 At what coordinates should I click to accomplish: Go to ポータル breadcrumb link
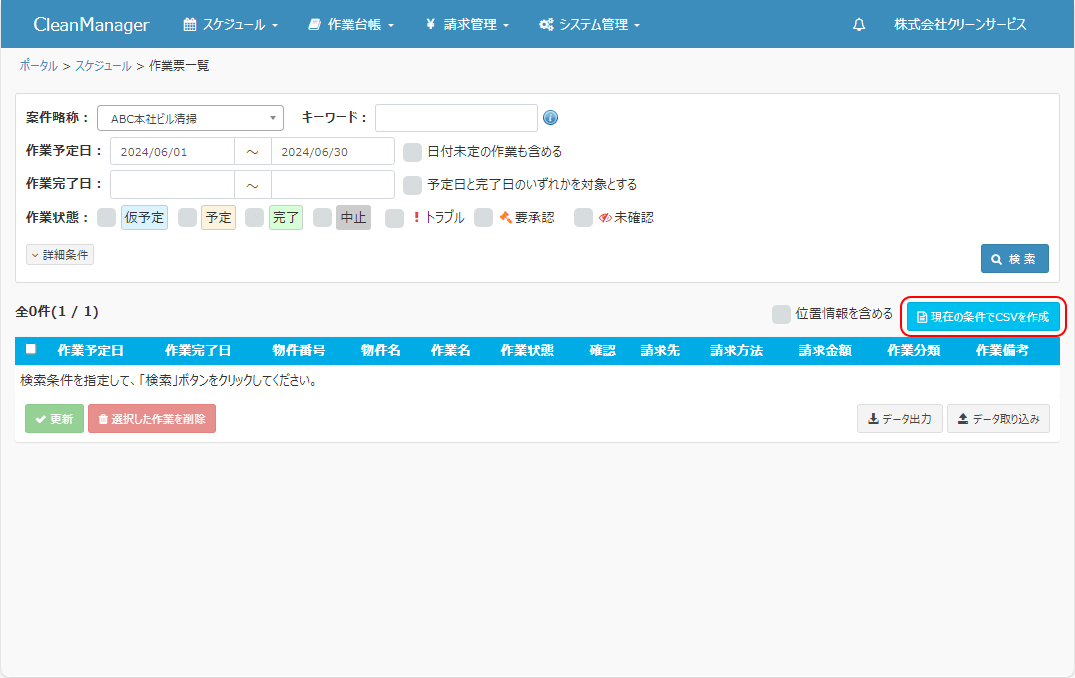(x=38, y=66)
